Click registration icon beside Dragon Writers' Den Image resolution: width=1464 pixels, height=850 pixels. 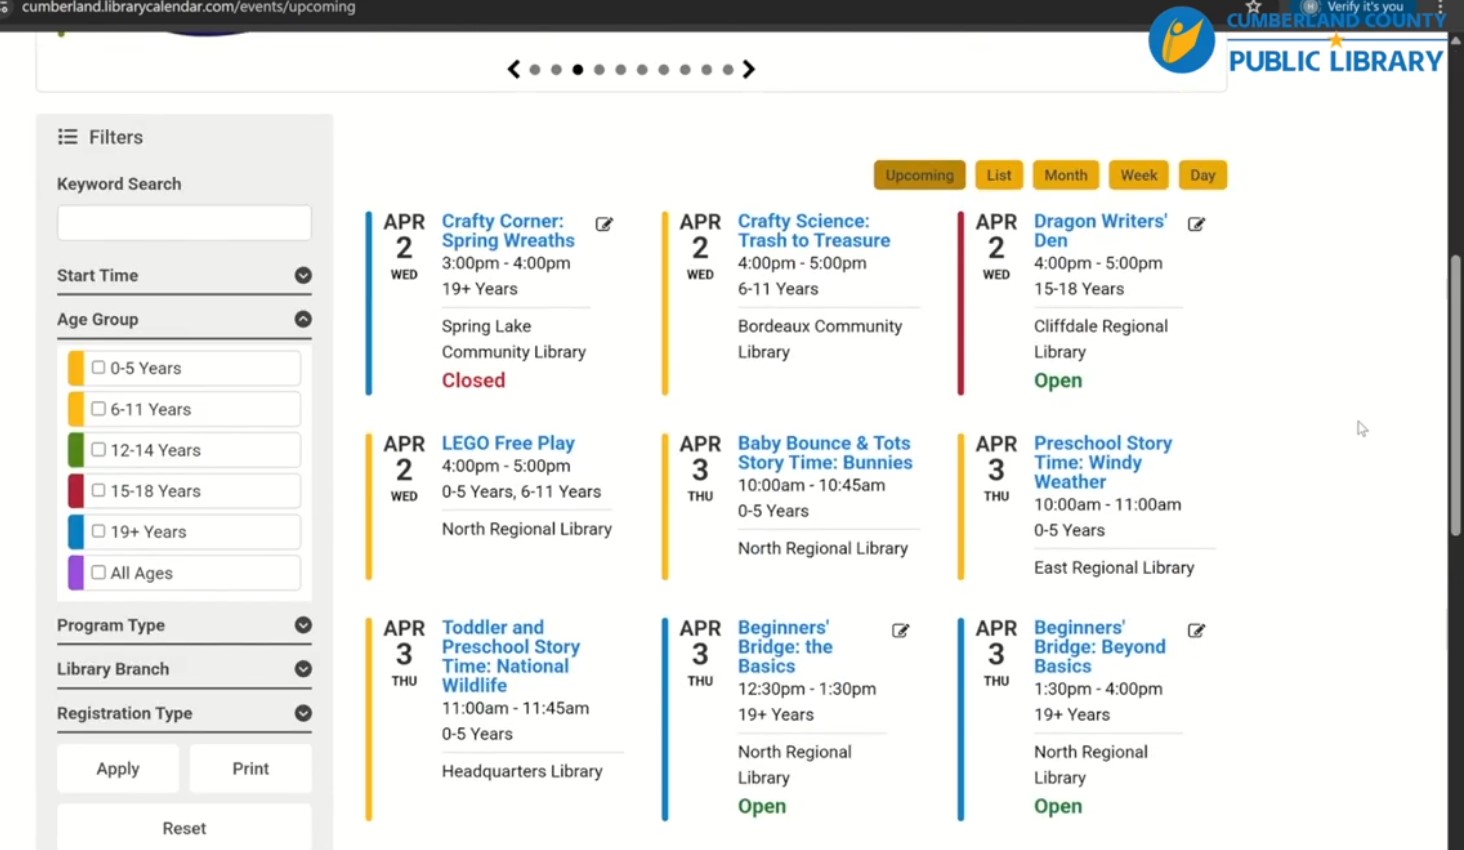point(1196,224)
